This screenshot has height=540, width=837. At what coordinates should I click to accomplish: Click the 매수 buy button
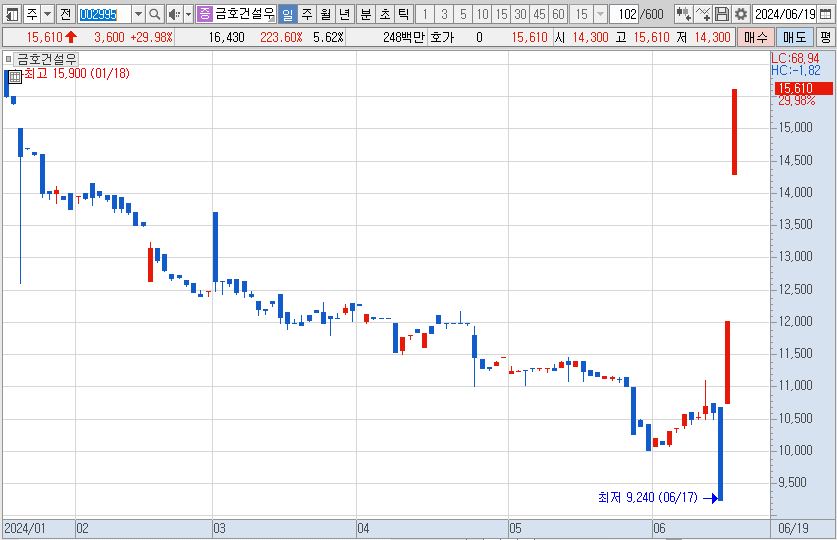755,37
